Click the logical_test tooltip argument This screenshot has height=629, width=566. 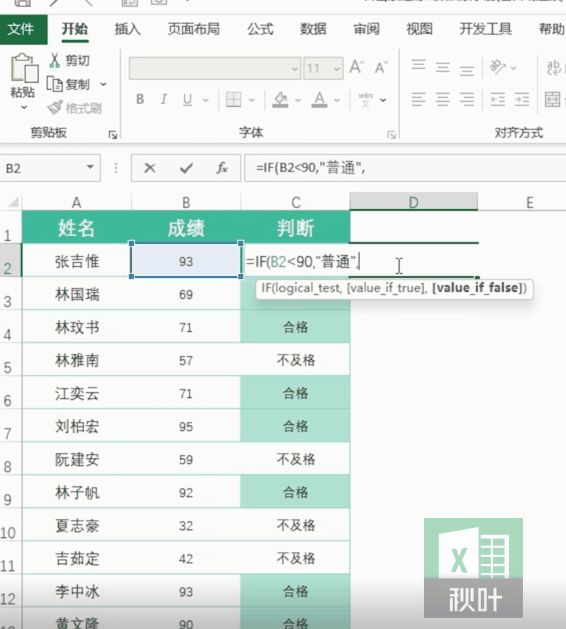(308, 288)
